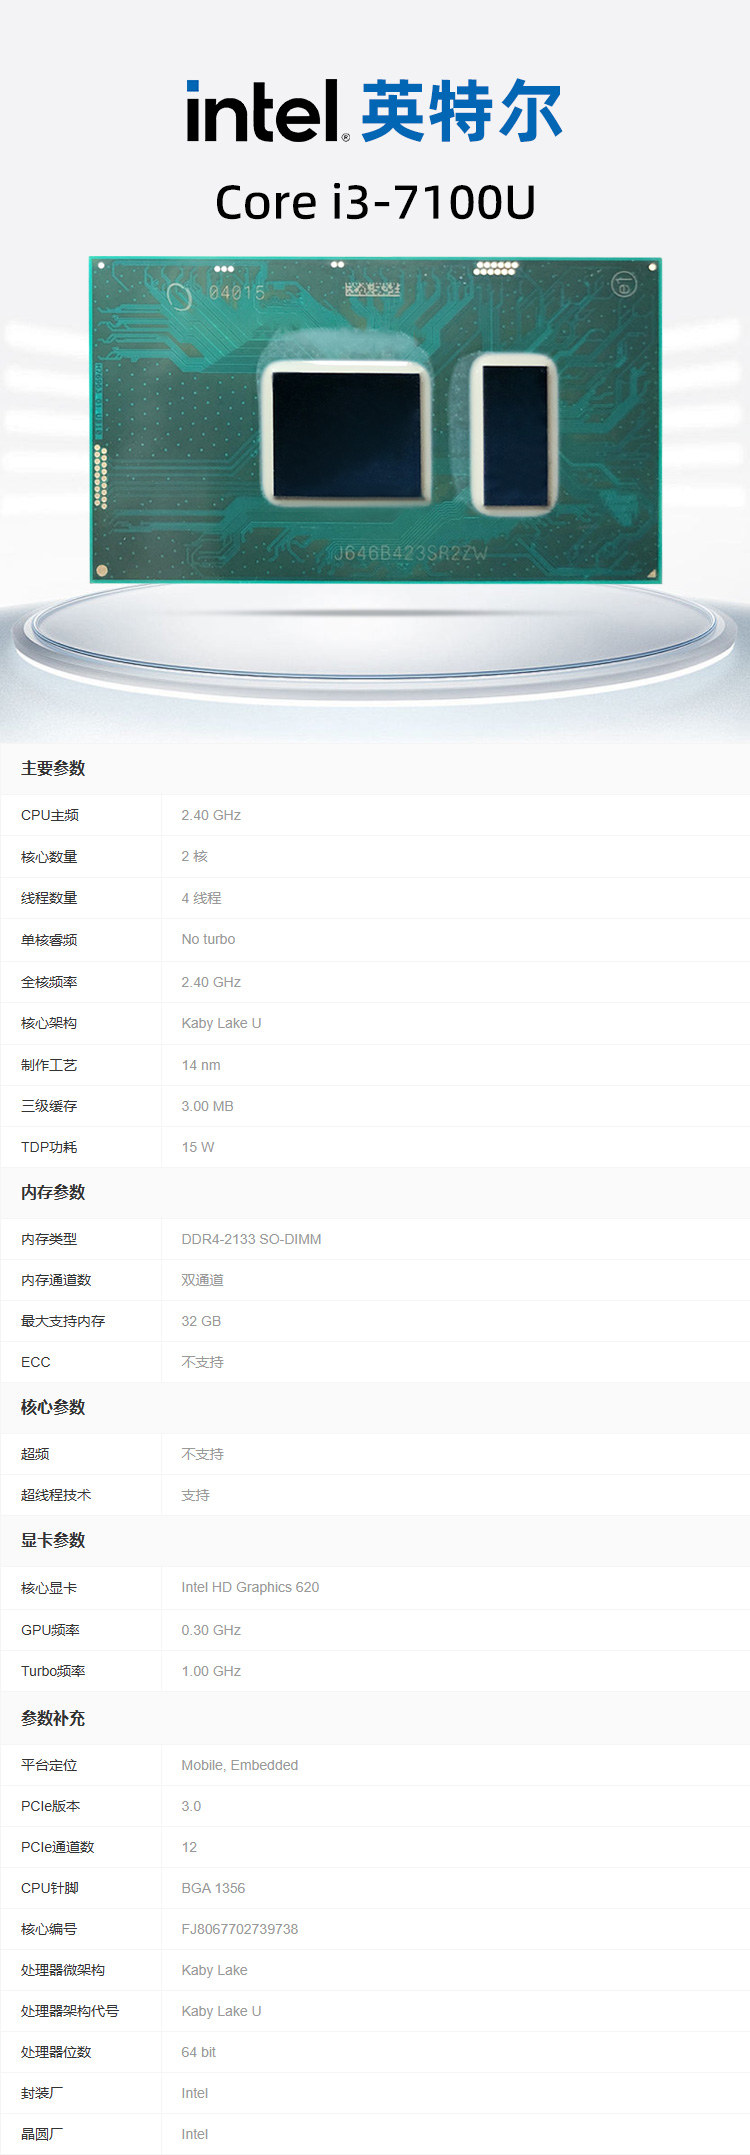750x2155 pixels.
Task: Select the 处理器微架构 Kaby Lake value
Action: [214, 1970]
